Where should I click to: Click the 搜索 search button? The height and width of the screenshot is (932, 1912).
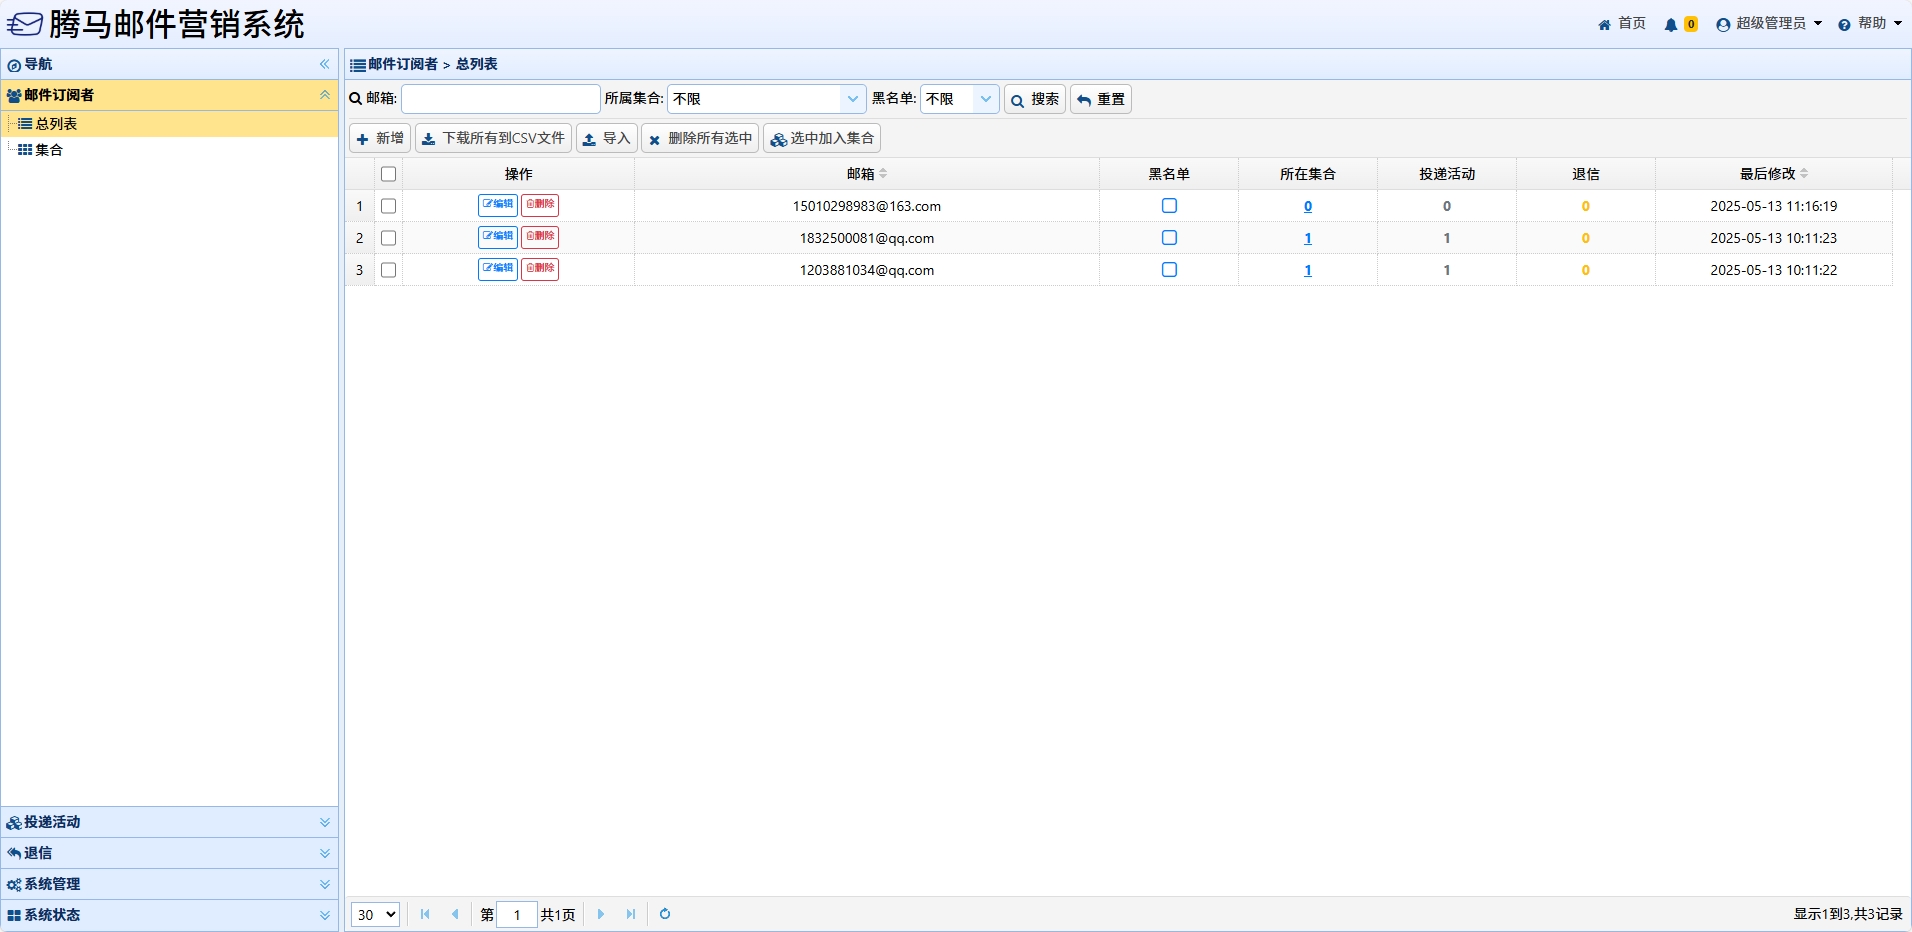pos(1034,99)
